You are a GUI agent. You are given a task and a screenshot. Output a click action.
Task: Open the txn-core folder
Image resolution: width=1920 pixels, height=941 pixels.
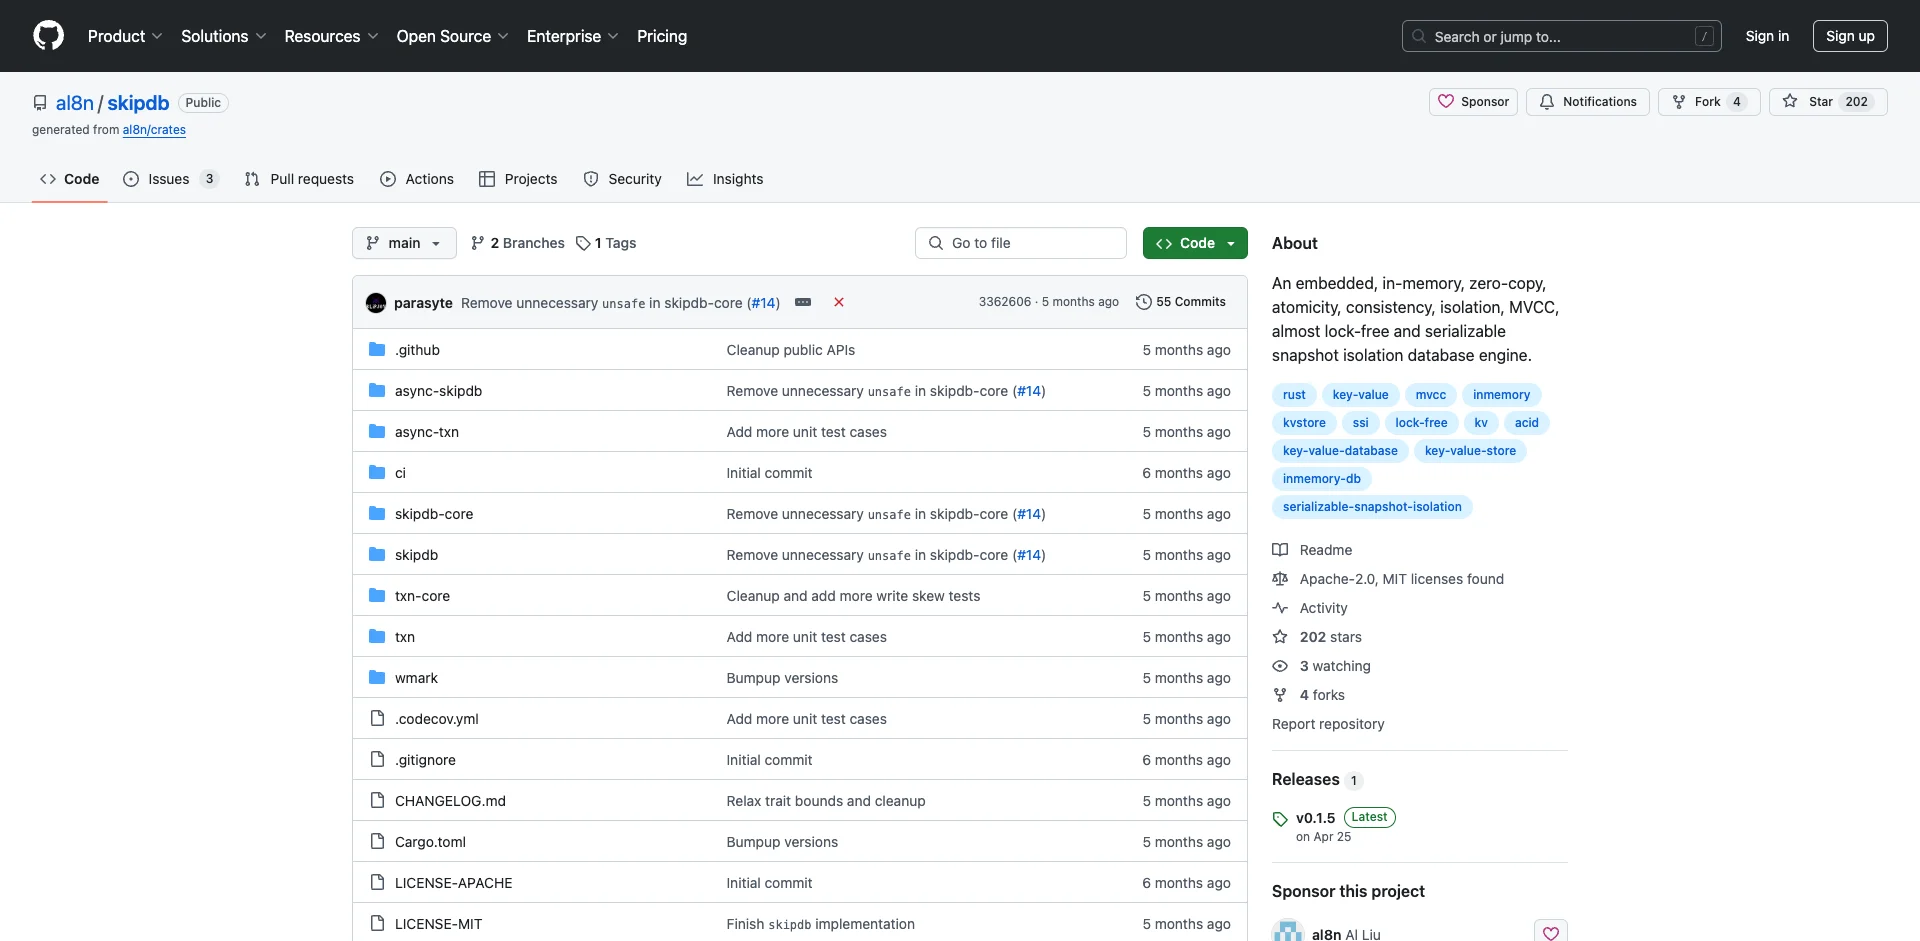(x=422, y=596)
